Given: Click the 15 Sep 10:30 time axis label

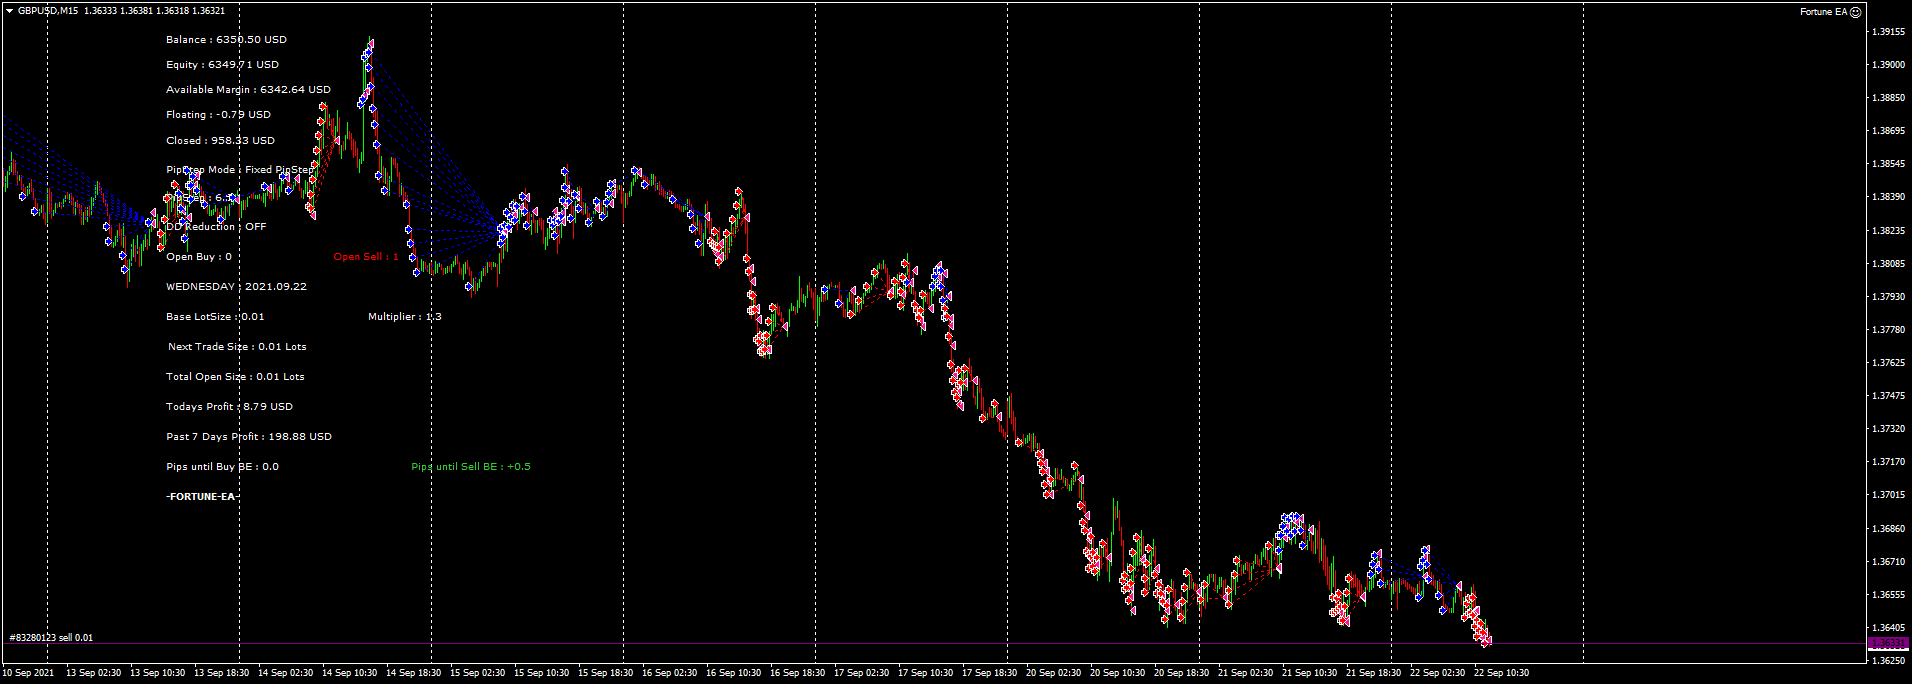Looking at the screenshot, I should point(541,673).
